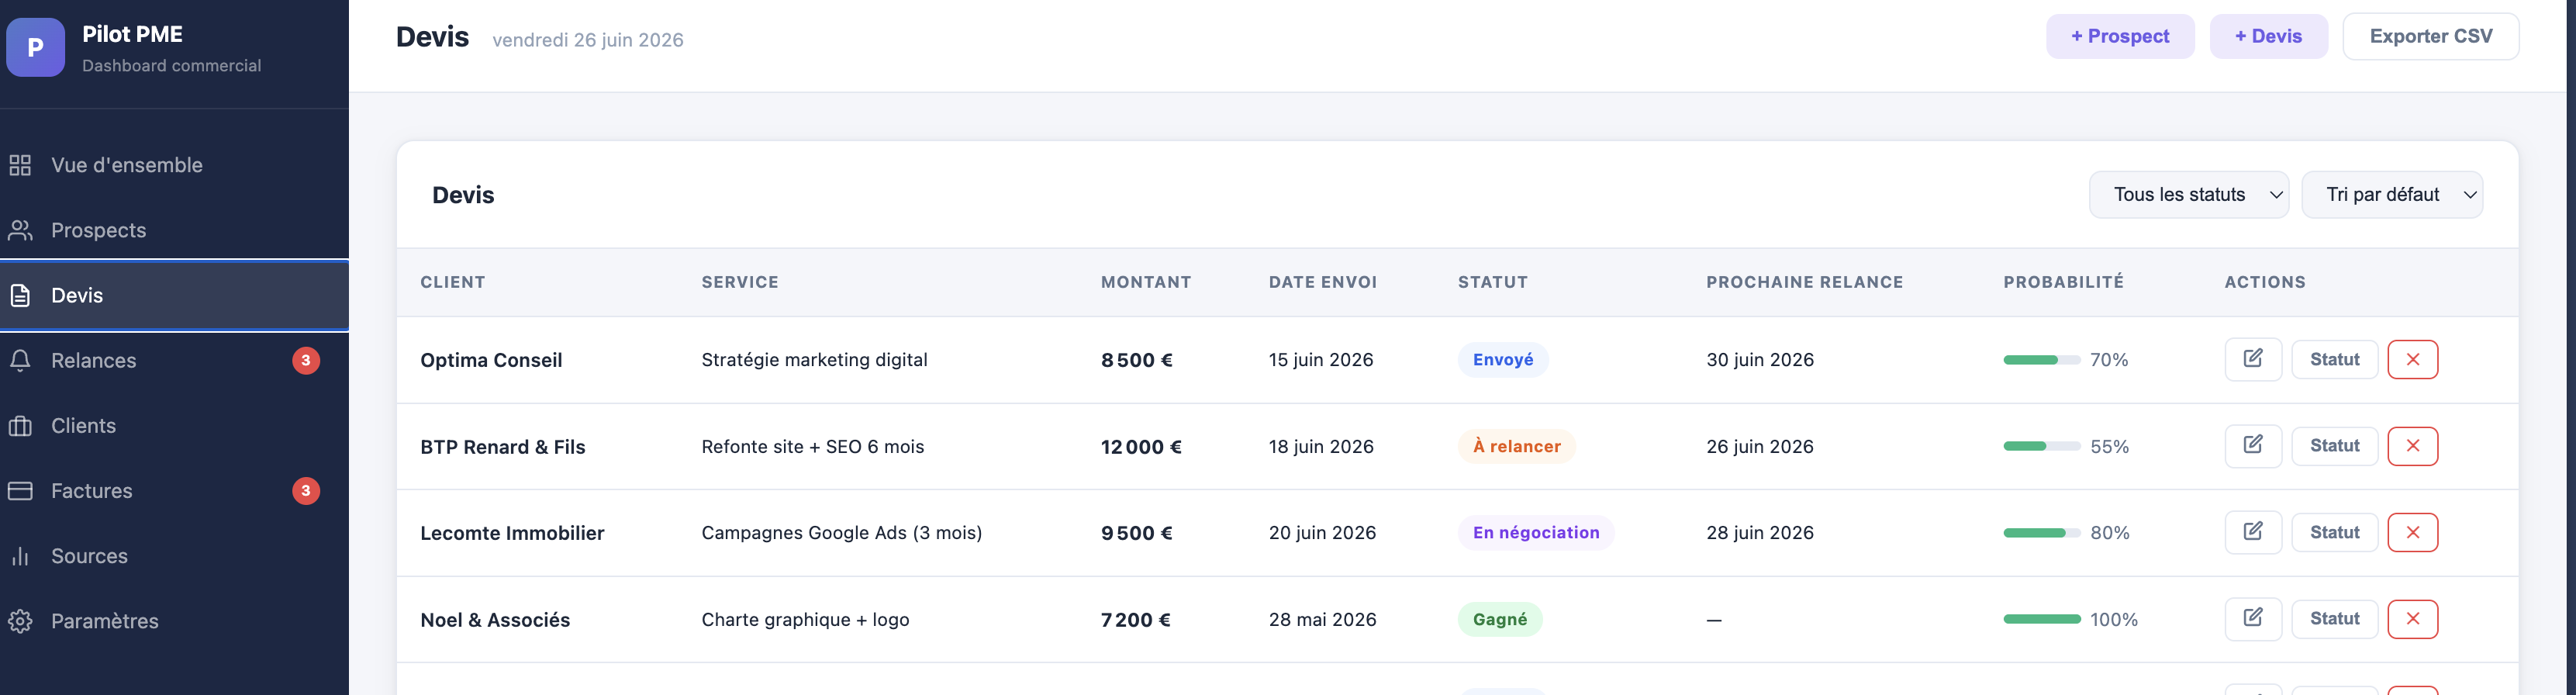The image size is (2576, 695).
Task: Click the Relances bell icon
Action: (x=20, y=360)
